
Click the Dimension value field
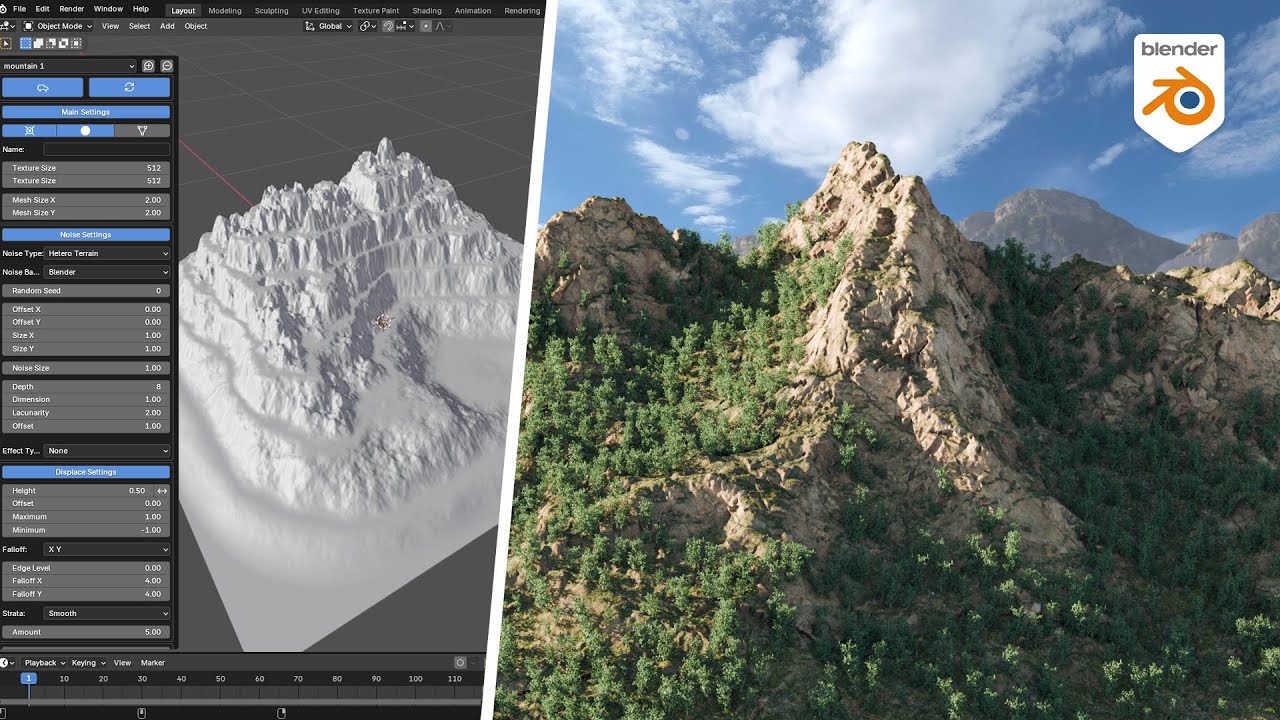[x=86, y=399]
